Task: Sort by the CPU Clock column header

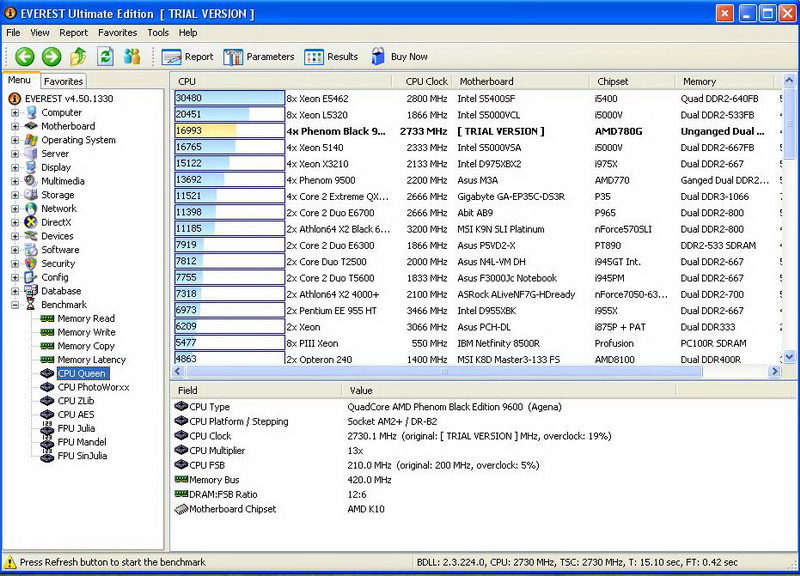Action: (422, 81)
